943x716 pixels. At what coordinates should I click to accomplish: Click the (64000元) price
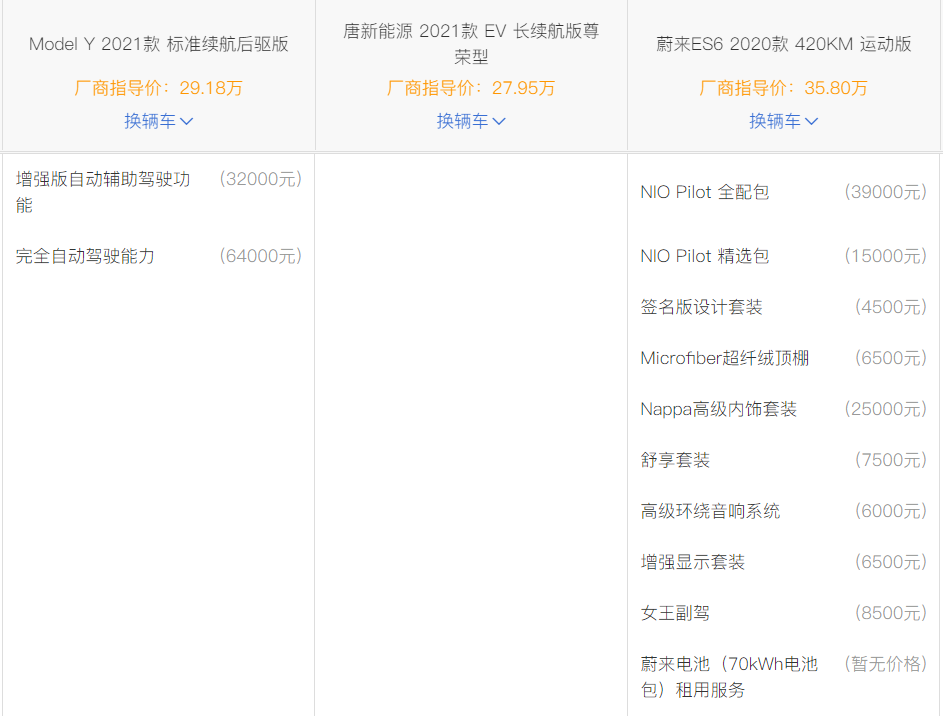[260, 256]
